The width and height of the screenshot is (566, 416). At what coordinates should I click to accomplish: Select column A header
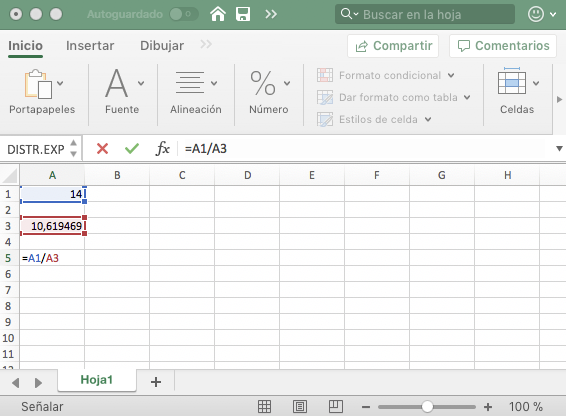point(52,176)
